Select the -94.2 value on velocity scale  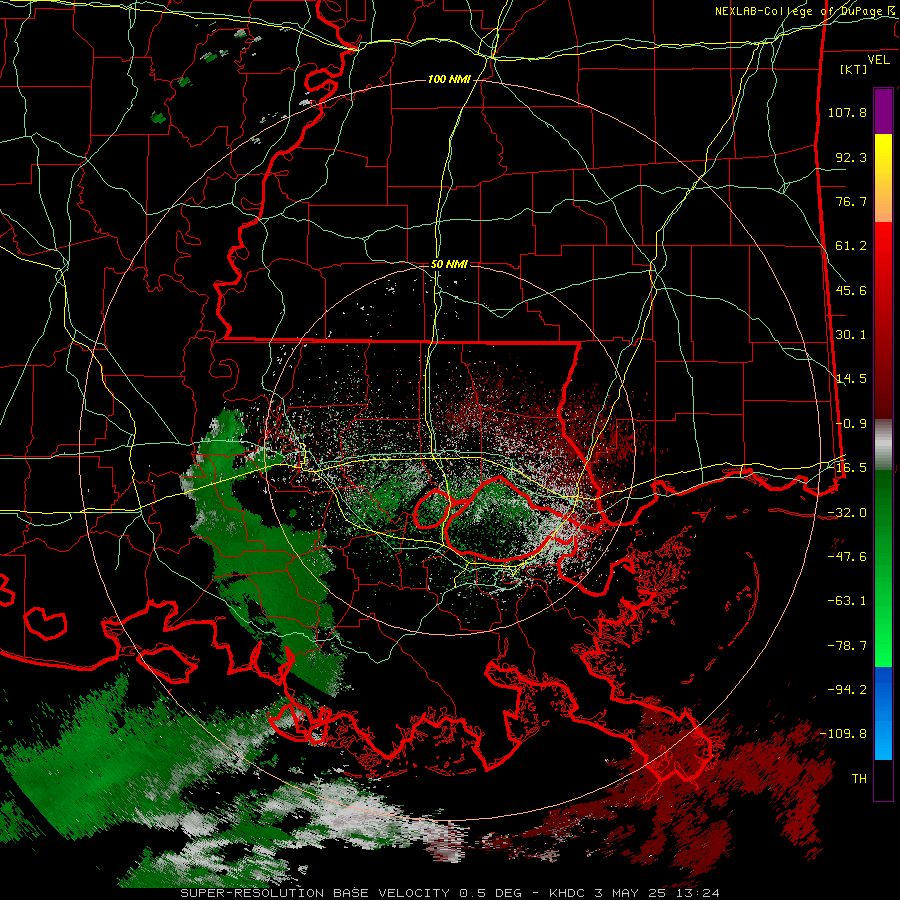click(x=847, y=690)
